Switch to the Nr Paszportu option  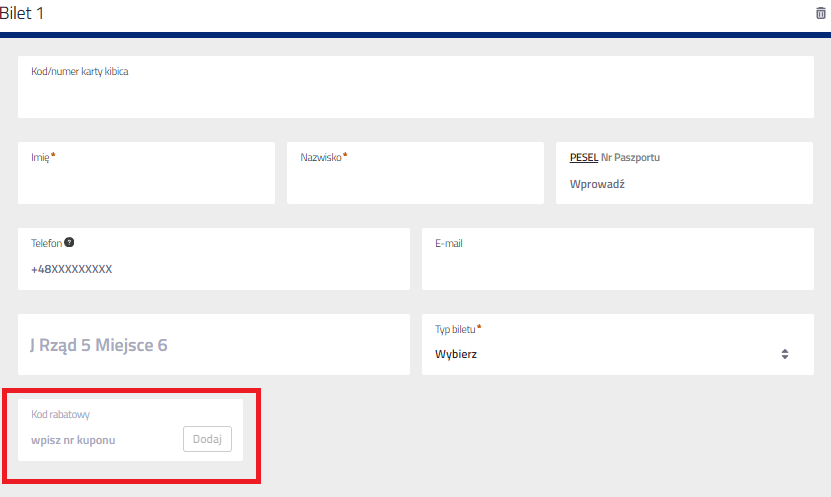tap(630, 157)
